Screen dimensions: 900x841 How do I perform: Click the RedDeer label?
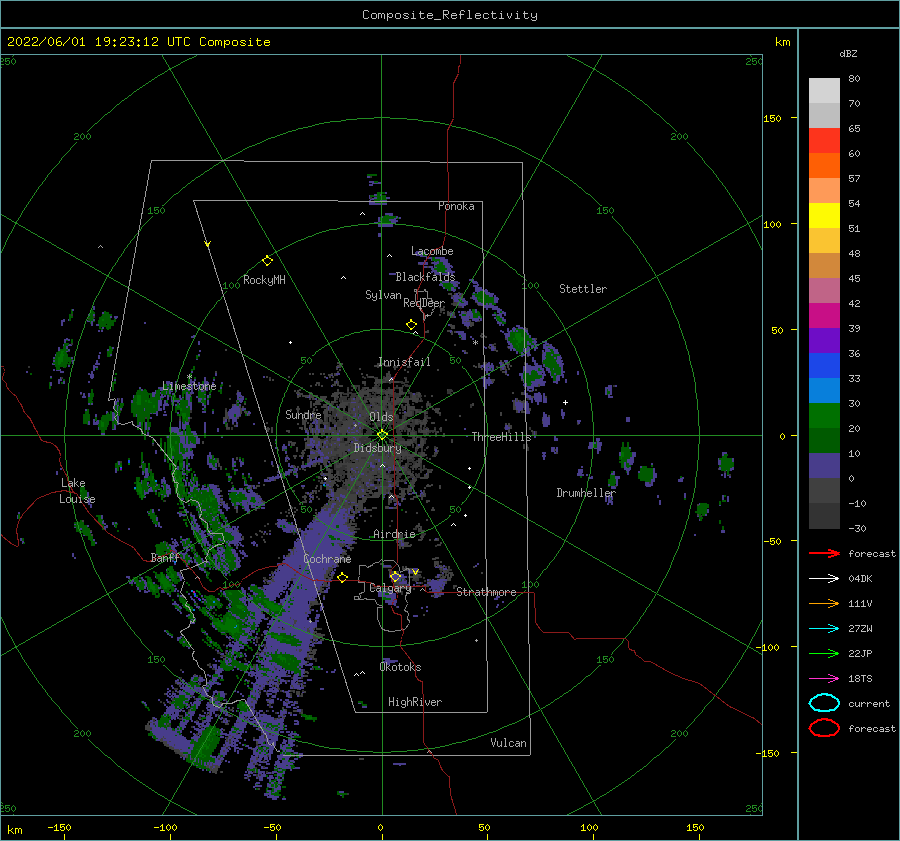424,303
